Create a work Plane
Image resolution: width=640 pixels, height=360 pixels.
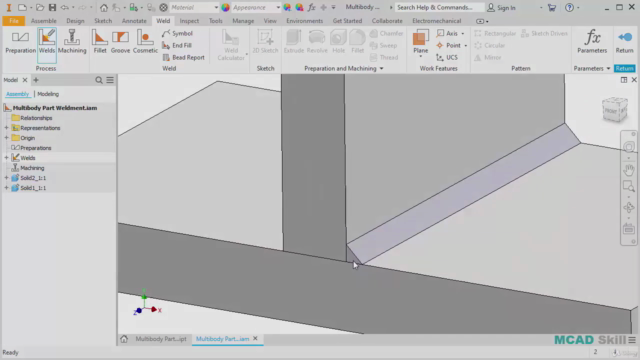click(x=420, y=42)
